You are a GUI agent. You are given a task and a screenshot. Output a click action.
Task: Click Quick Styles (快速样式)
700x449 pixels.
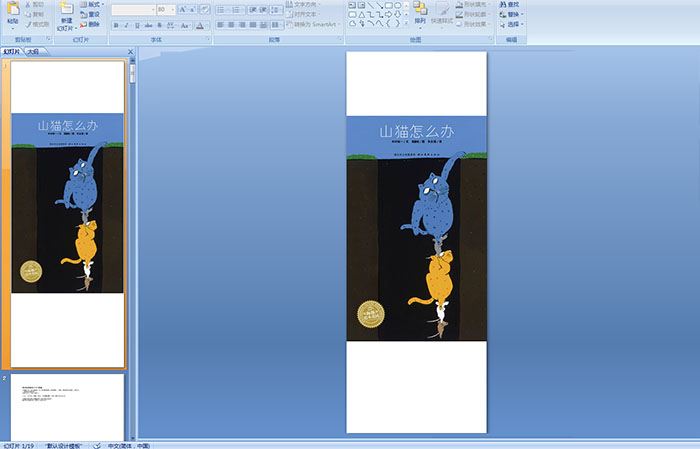pyautogui.click(x=442, y=15)
